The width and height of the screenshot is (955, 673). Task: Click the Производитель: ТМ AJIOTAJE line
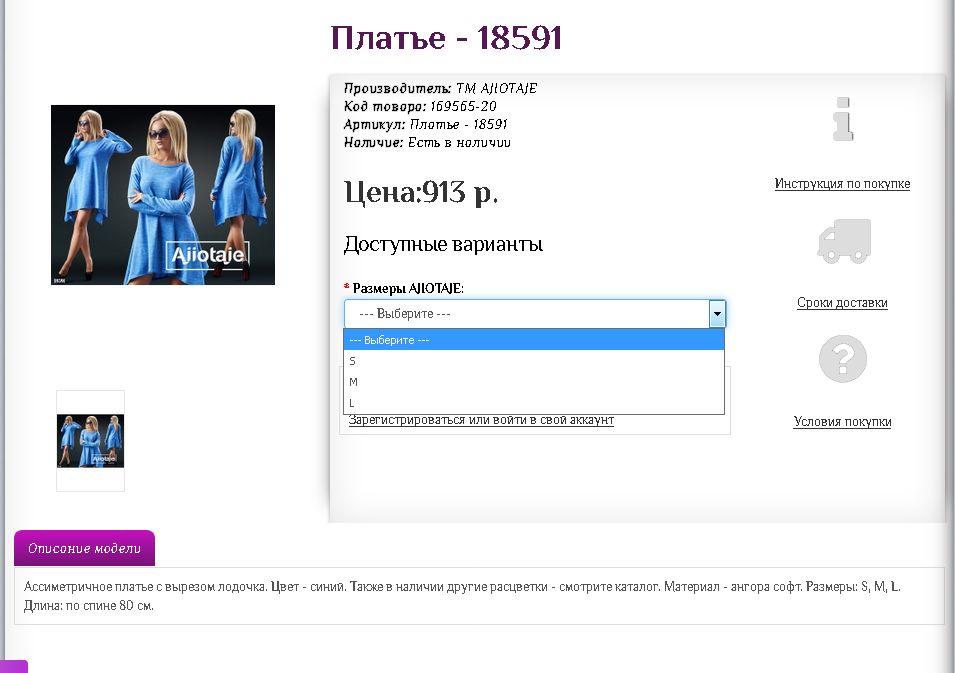coord(440,89)
